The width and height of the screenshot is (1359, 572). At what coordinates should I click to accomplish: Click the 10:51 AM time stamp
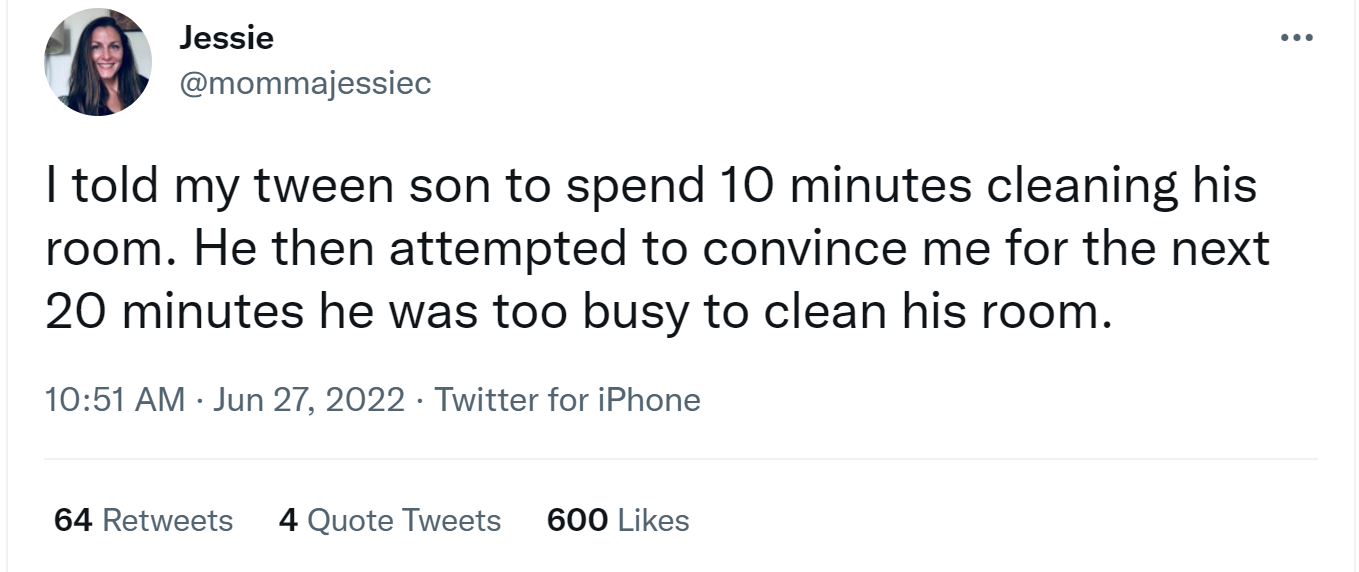coord(115,400)
